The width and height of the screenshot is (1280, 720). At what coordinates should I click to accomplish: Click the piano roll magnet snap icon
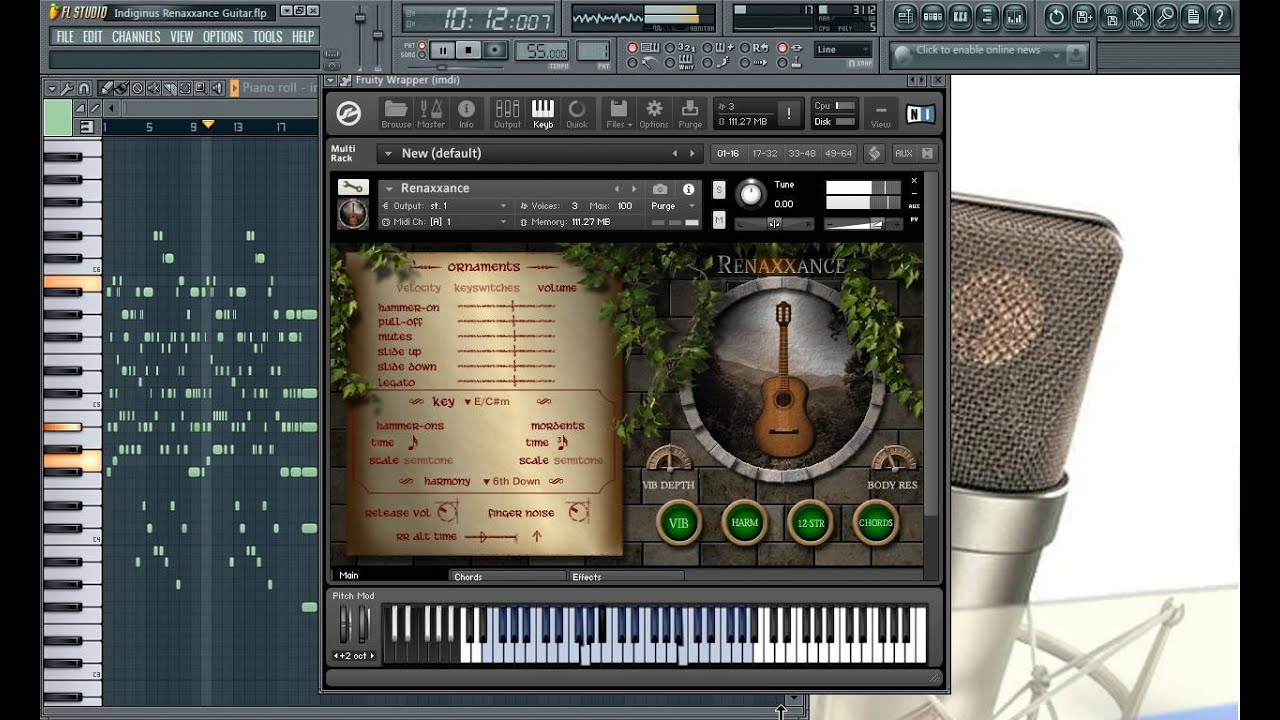pyautogui.click(x=84, y=88)
